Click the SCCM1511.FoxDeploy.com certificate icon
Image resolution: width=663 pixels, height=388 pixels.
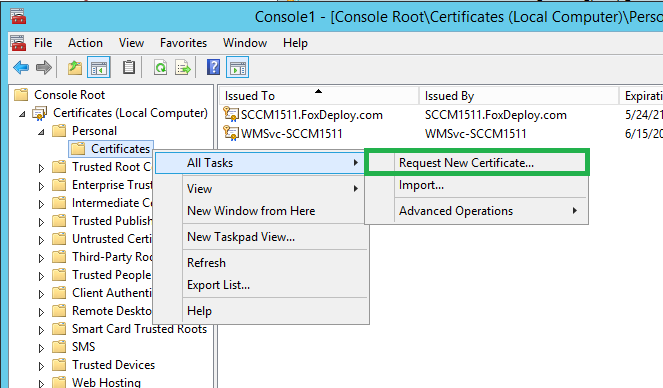click(231, 115)
